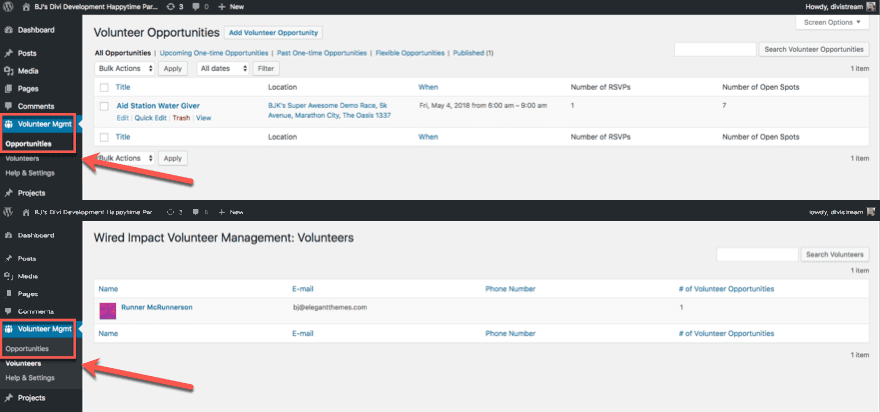This screenshot has width=880, height=412.
Task: Toggle the select-all checkbox in the table footer
Action: (103, 136)
